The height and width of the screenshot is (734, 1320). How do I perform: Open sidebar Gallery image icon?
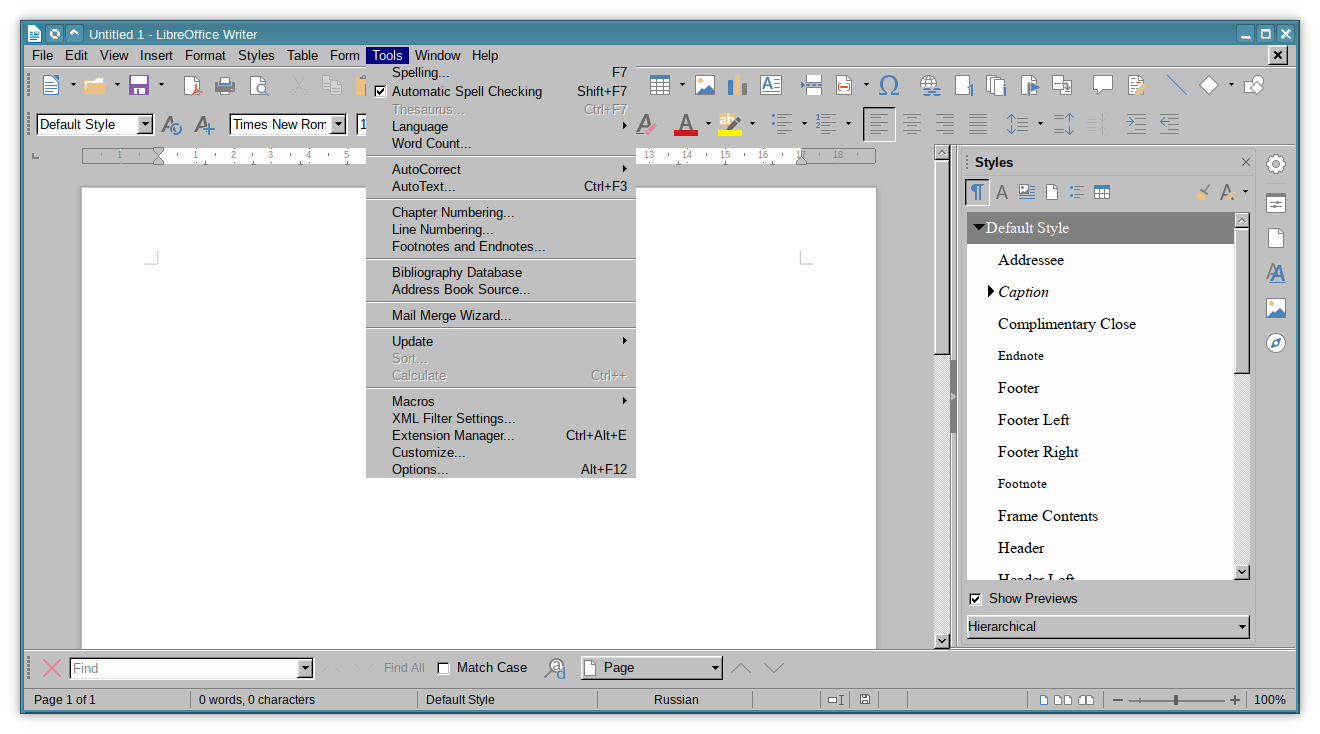(x=1275, y=308)
